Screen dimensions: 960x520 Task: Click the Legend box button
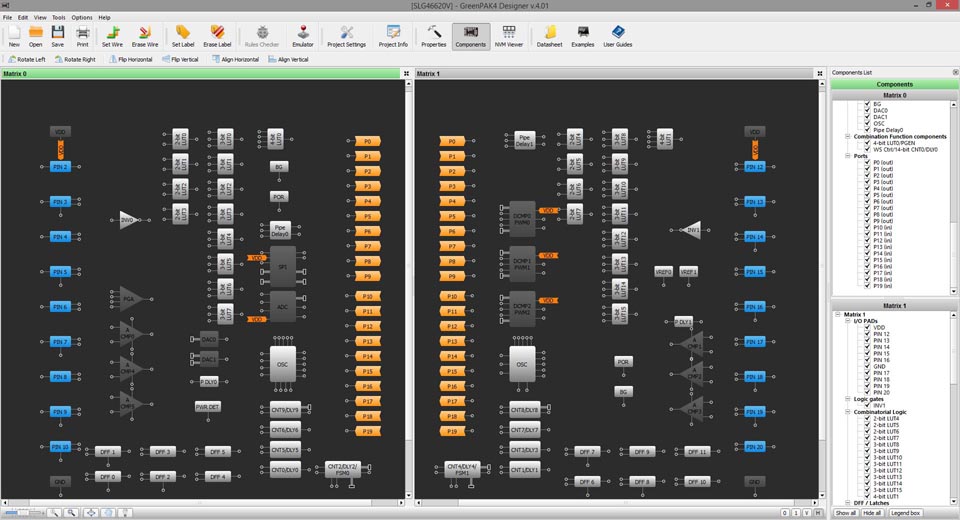pos(906,513)
